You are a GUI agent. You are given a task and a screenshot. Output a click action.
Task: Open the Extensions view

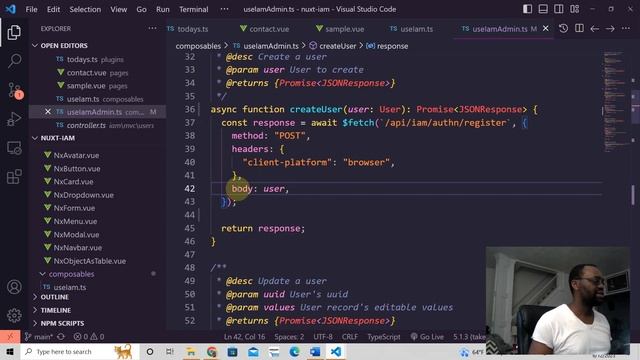tap(14, 177)
